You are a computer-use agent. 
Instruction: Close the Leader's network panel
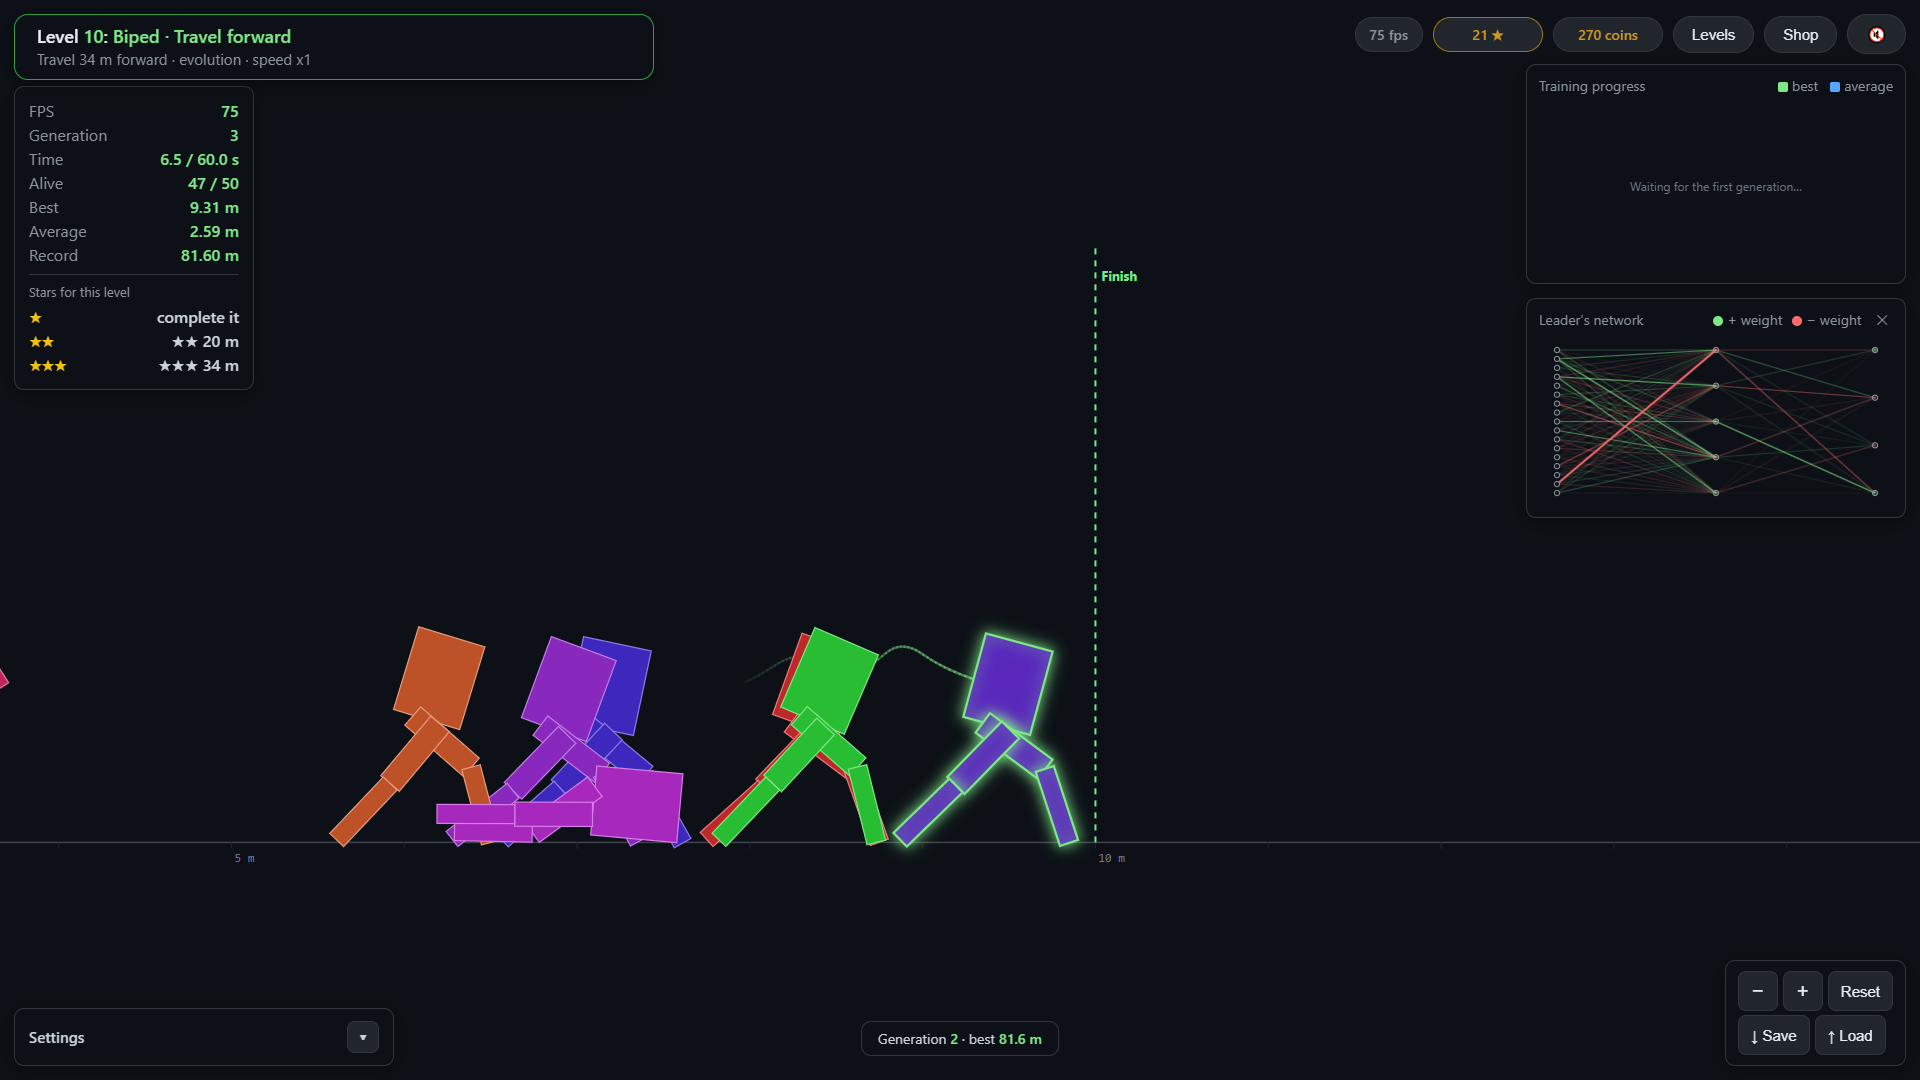[x=1882, y=320]
